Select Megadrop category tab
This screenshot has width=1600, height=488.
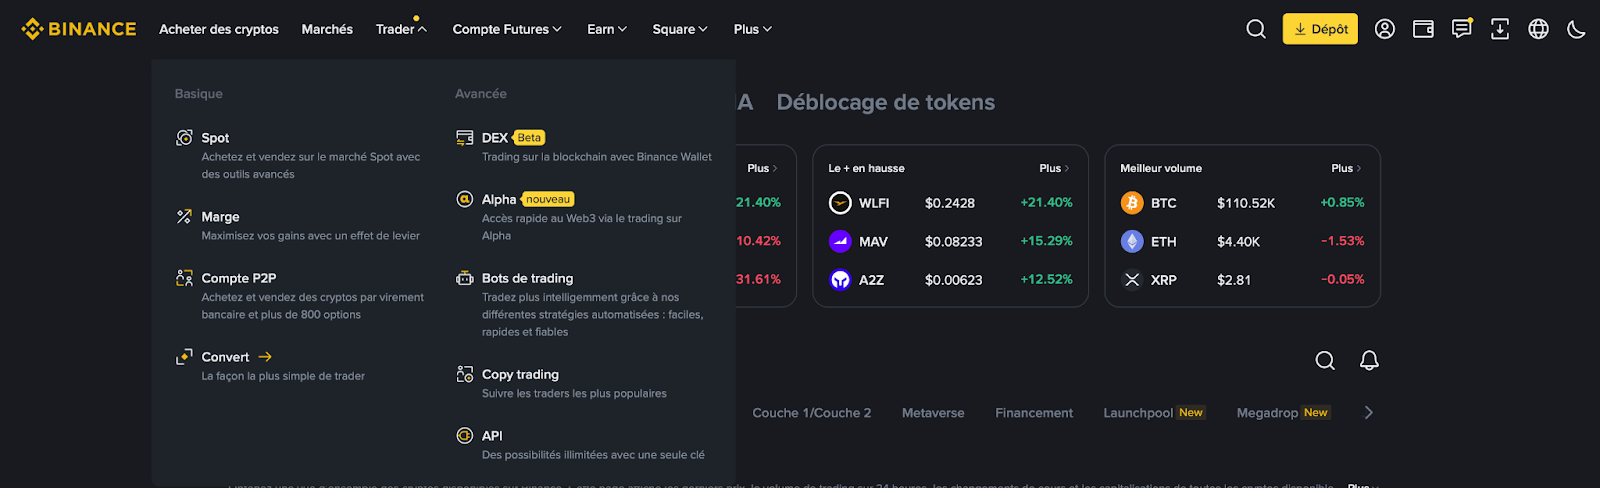point(1283,413)
